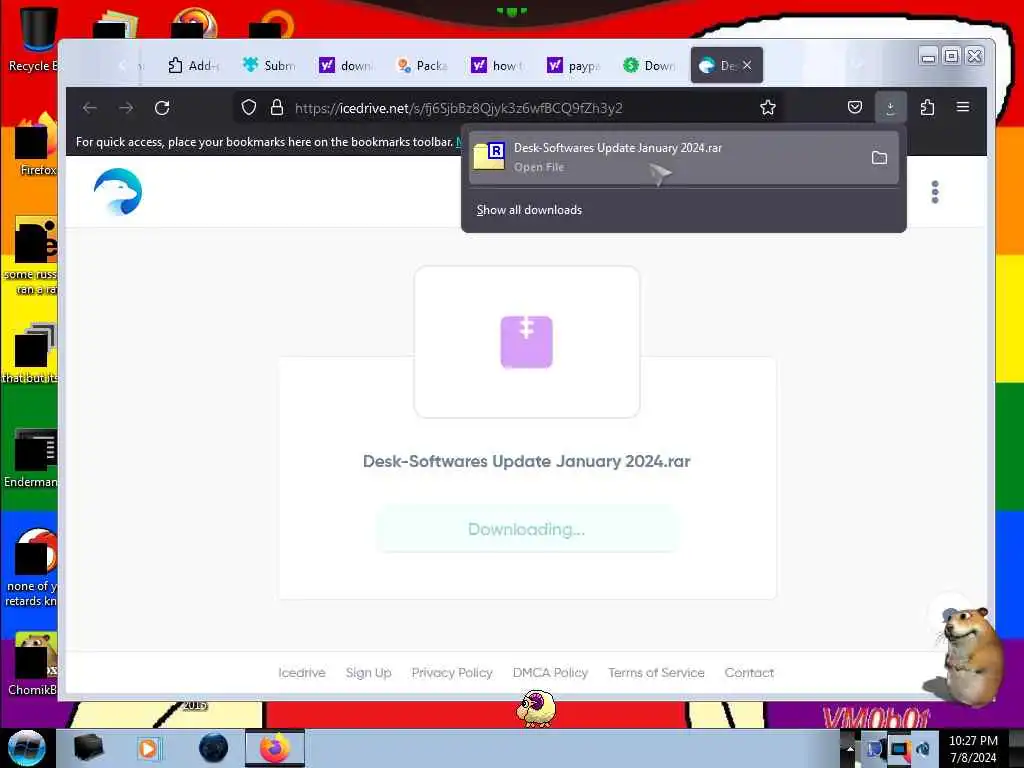The width and height of the screenshot is (1024, 768).
Task: Open Desk-Softwares Update January 2024.rar download entry
Action: pyautogui.click(x=683, y=157)
